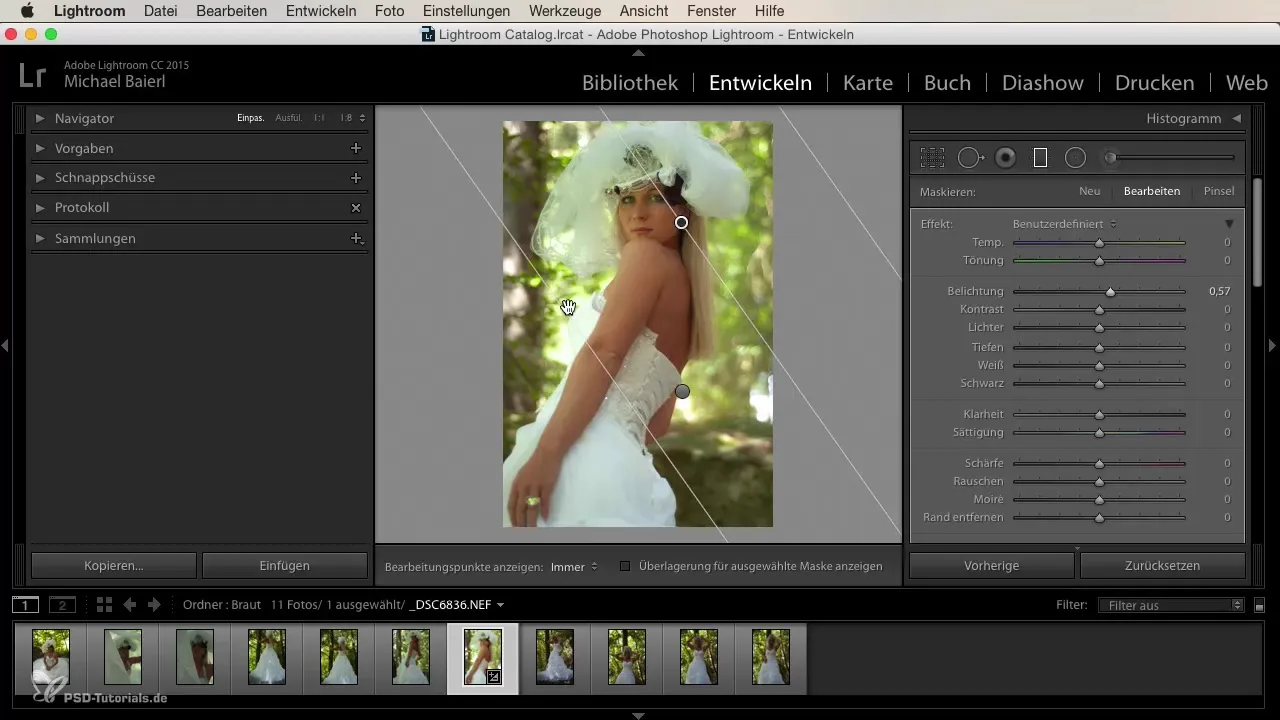This screenshot has width=1280, height=720.
Task: Click the Belichtung slider handle
Action: (1110, 292)
